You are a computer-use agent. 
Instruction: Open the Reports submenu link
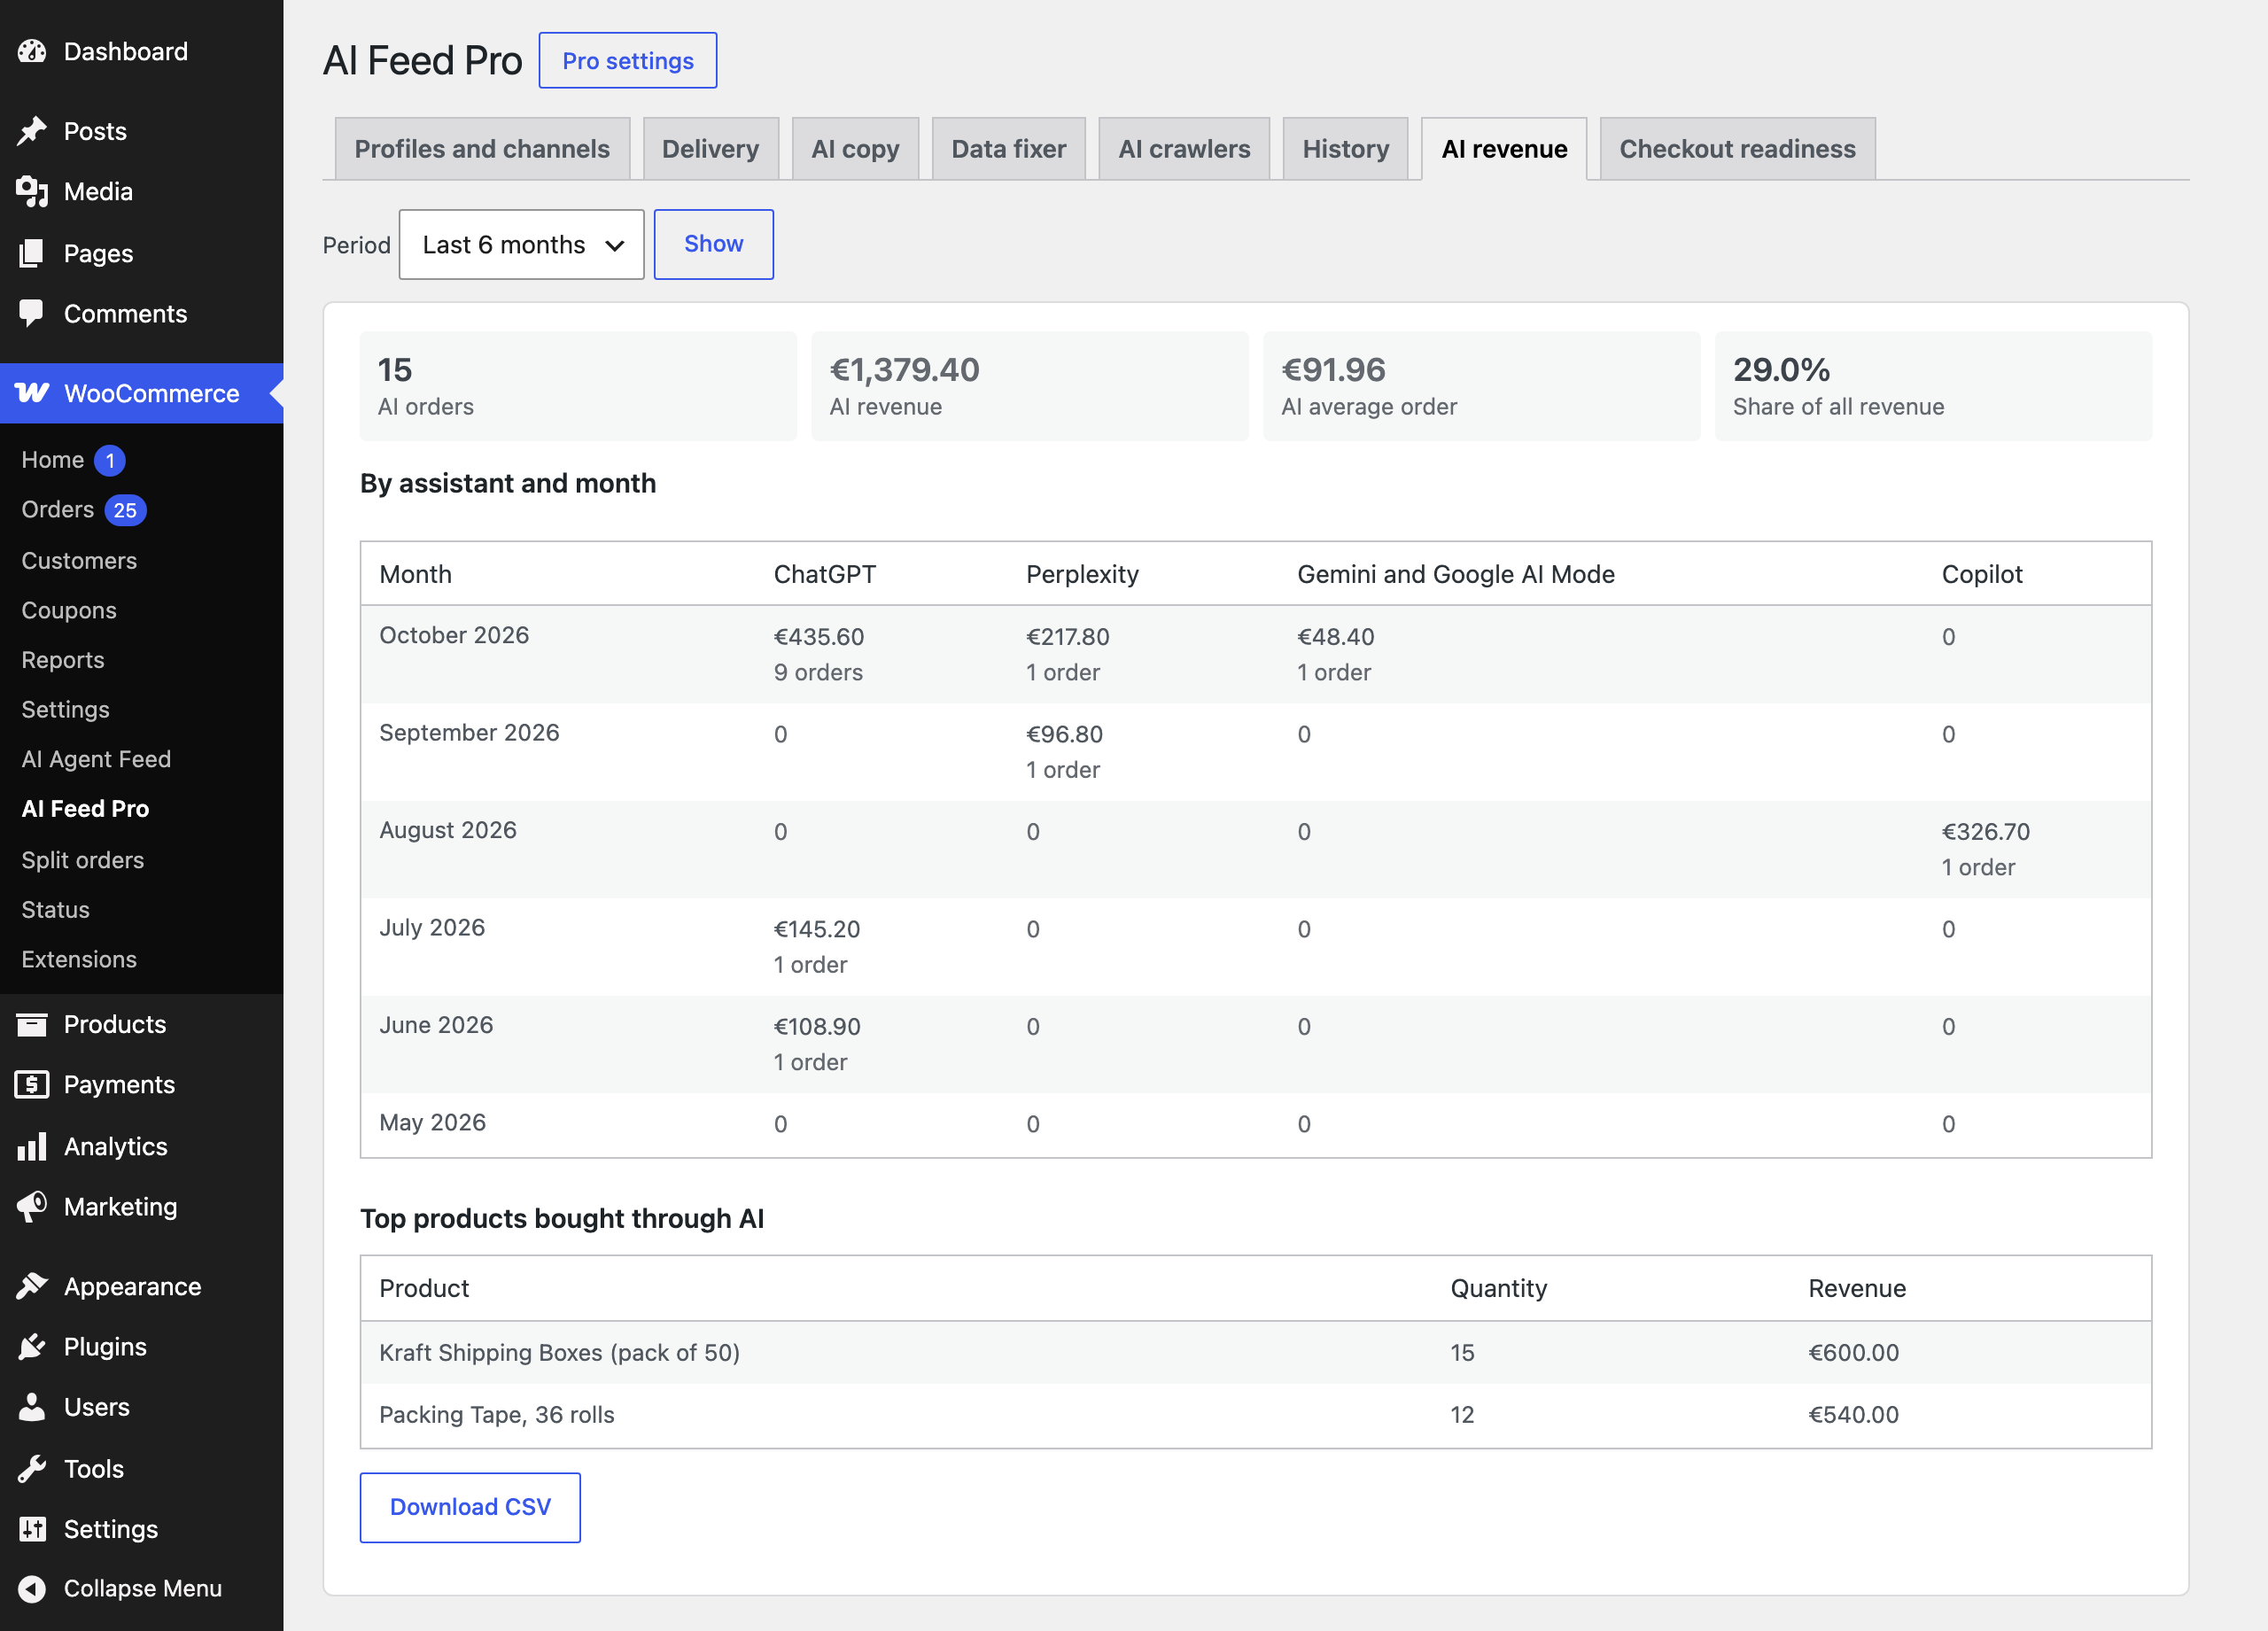click(x=63, y=660)
